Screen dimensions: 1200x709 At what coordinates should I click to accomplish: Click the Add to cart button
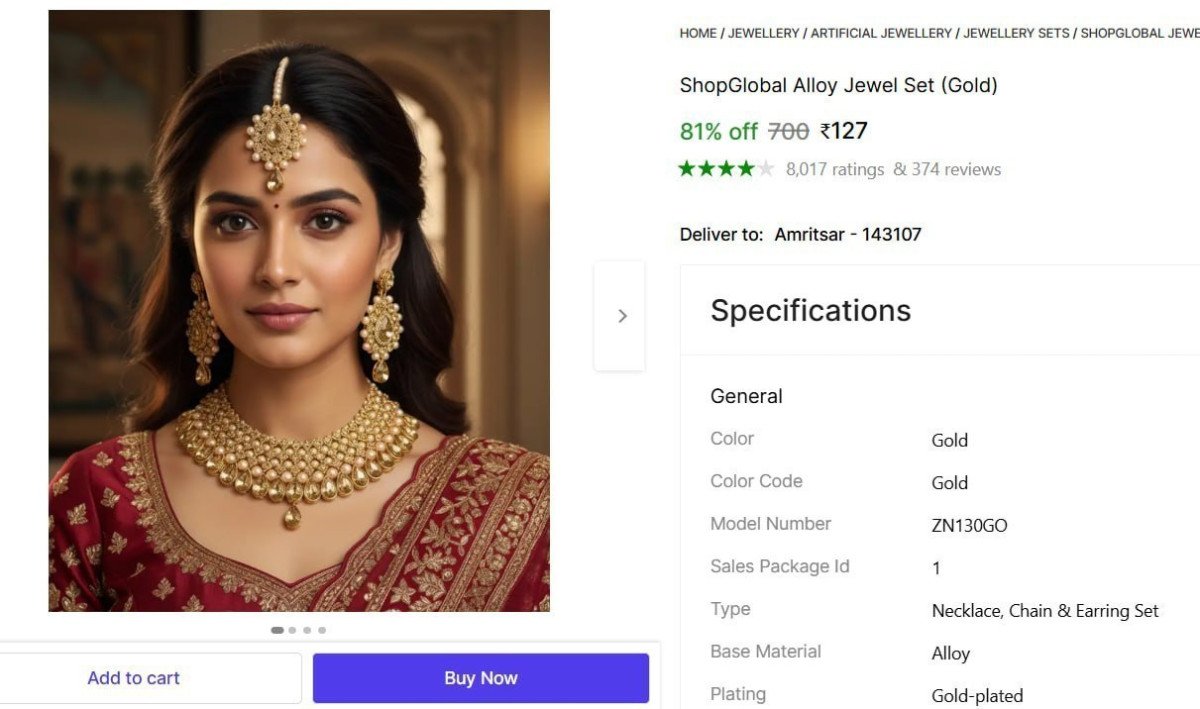pyautogui.click(x=134, y=678)
